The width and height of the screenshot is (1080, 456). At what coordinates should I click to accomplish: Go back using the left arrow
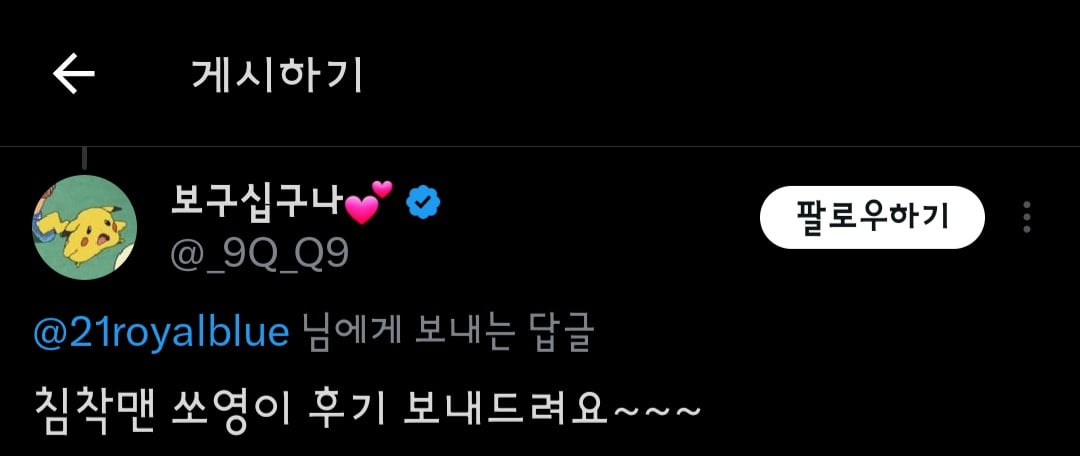coord(74,74)
